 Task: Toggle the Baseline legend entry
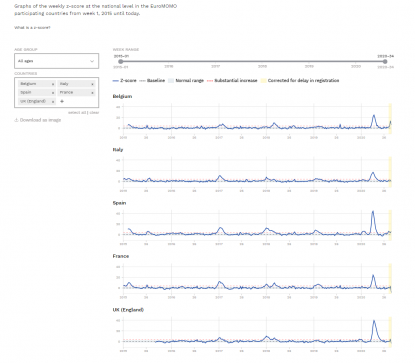pos(152,81)
